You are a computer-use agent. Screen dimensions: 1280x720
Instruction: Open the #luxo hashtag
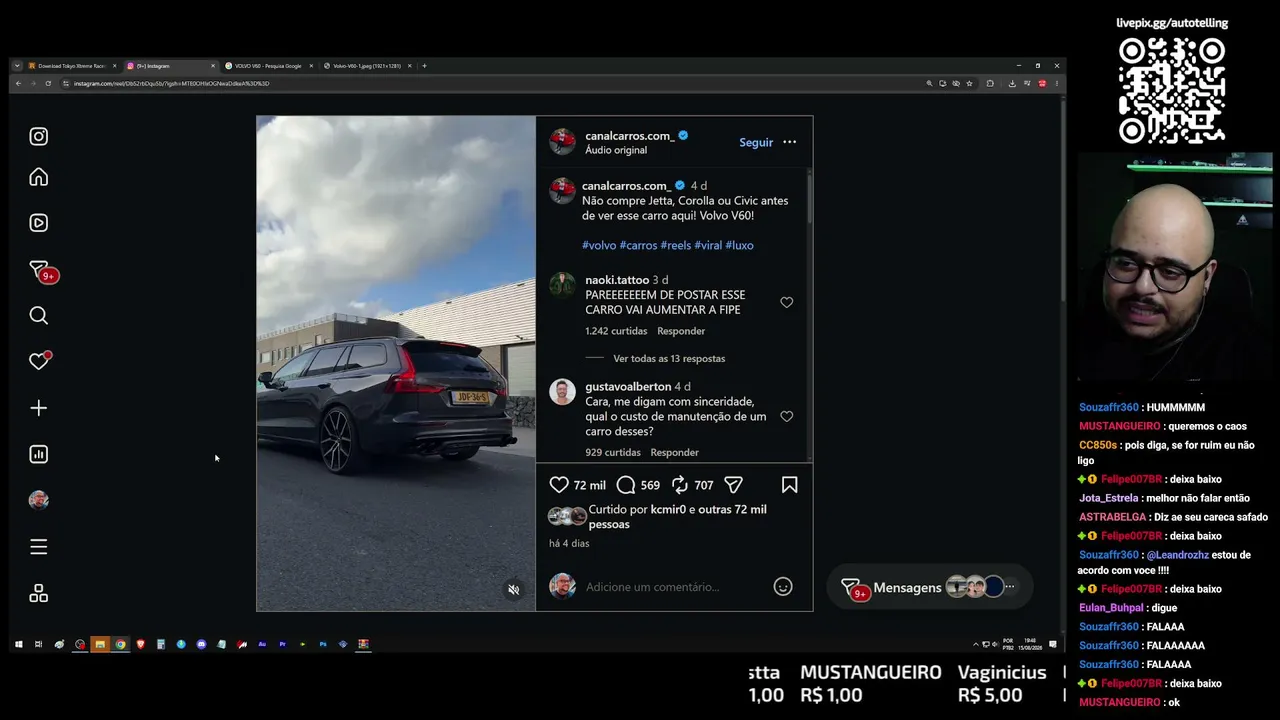[739, 245]
